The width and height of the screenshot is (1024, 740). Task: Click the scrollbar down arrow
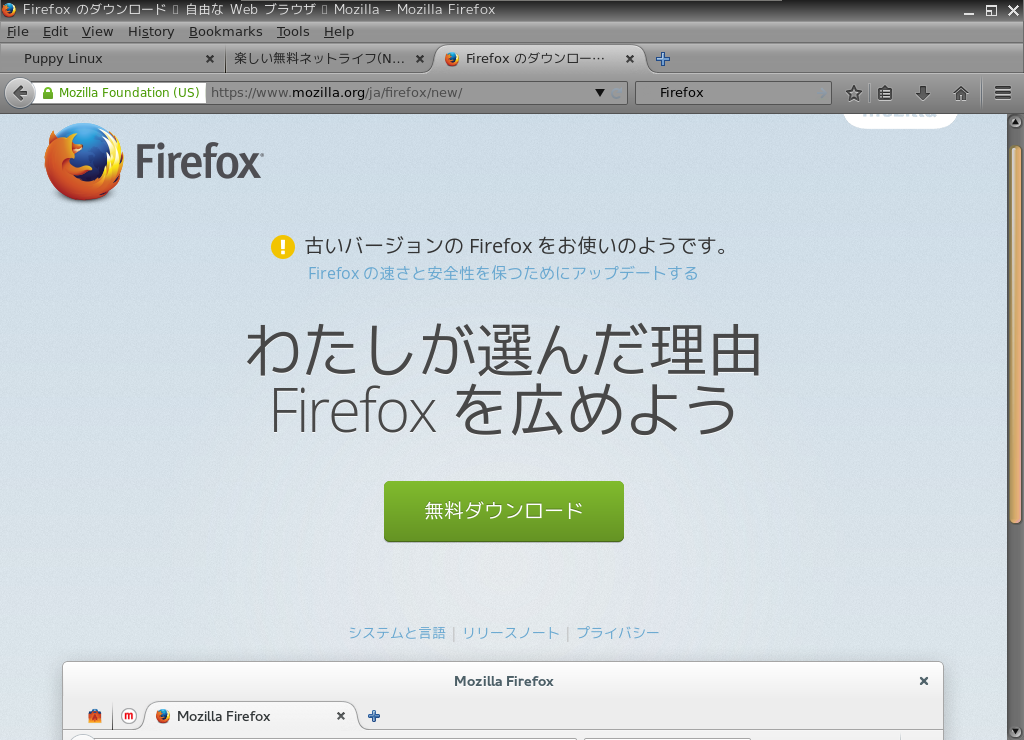coord(1015,732)
